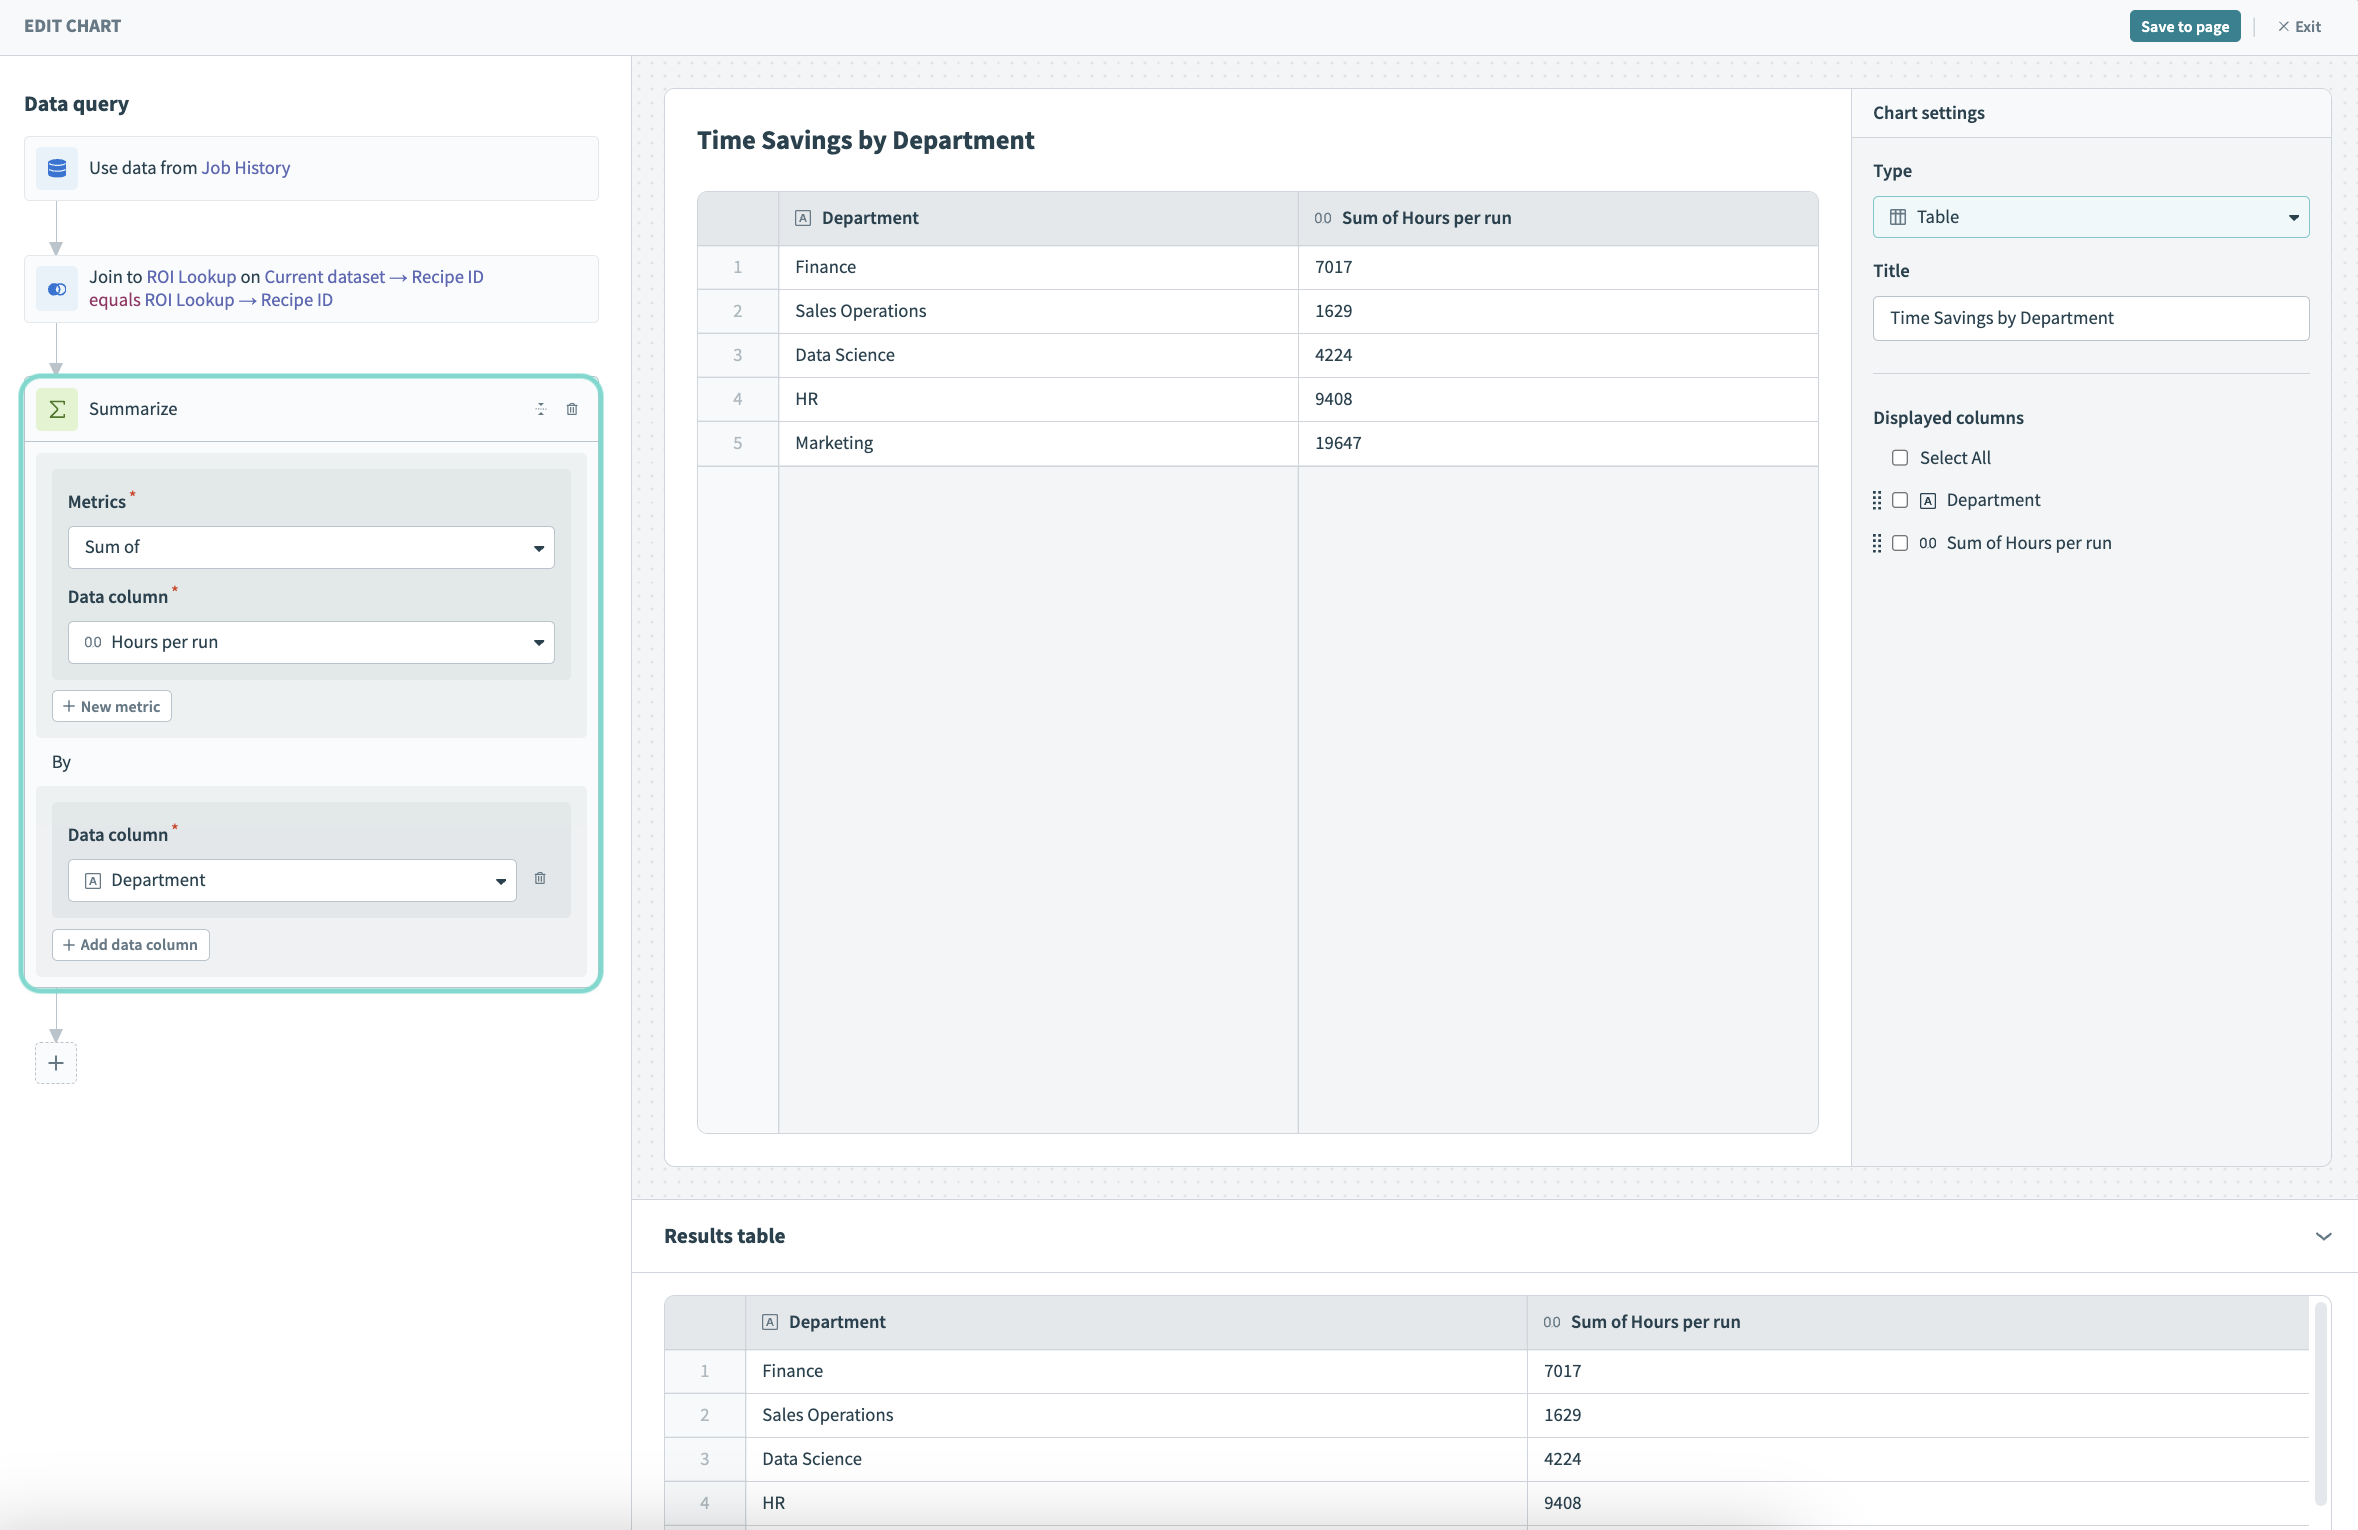Open the chart Type dropdown showing Table

pos(2091,216)
